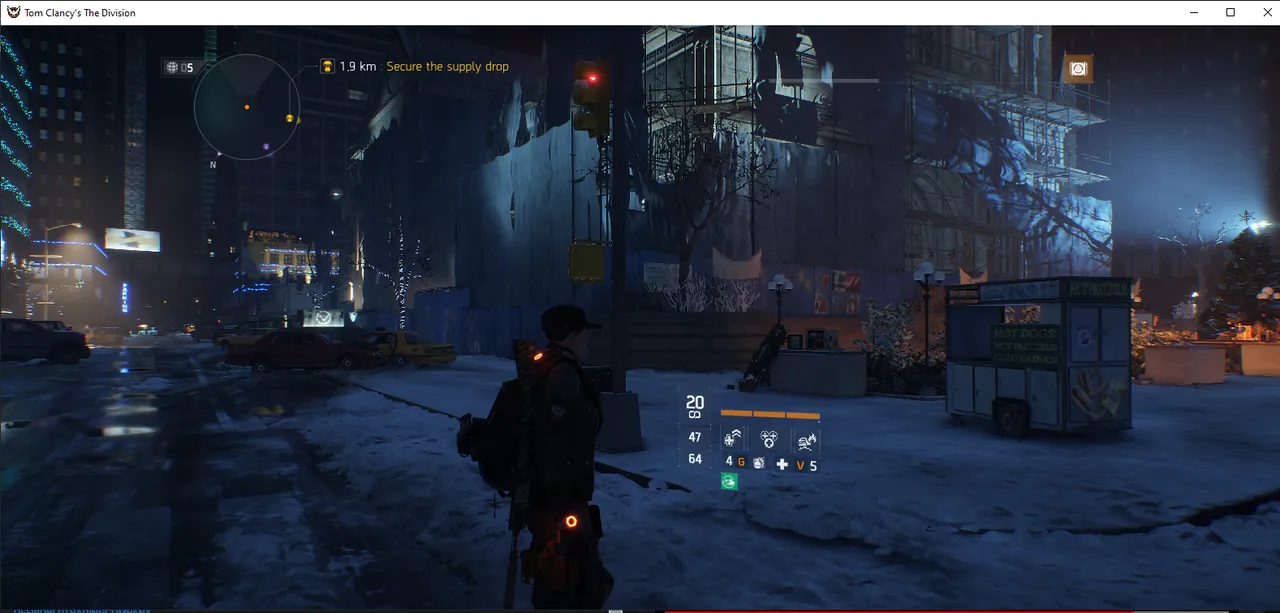
Task: Click the grenade count 4
Action: tap(729, 462)
